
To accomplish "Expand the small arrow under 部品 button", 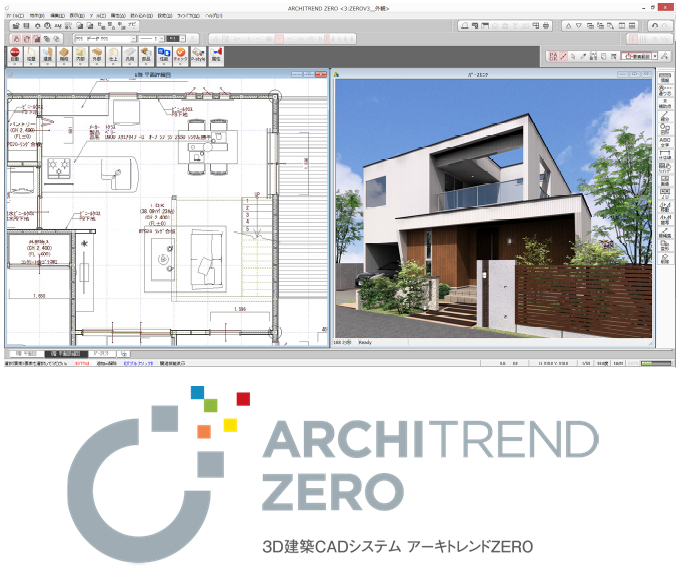I will point(146,64).
